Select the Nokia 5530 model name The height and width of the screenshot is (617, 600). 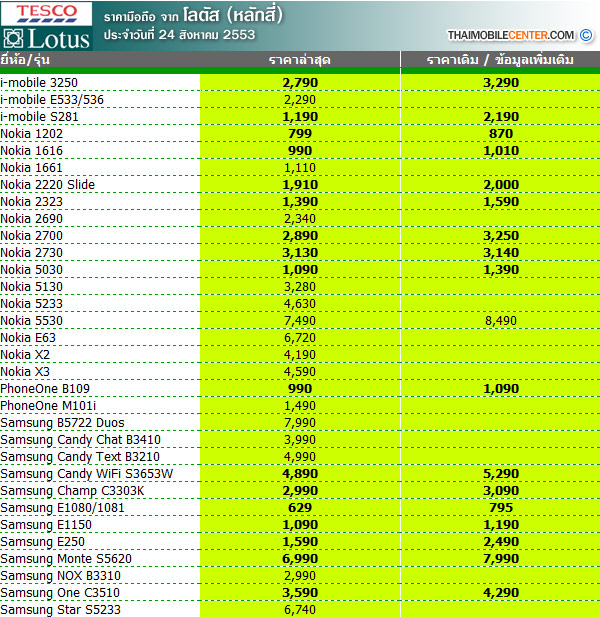pos(31,321)
